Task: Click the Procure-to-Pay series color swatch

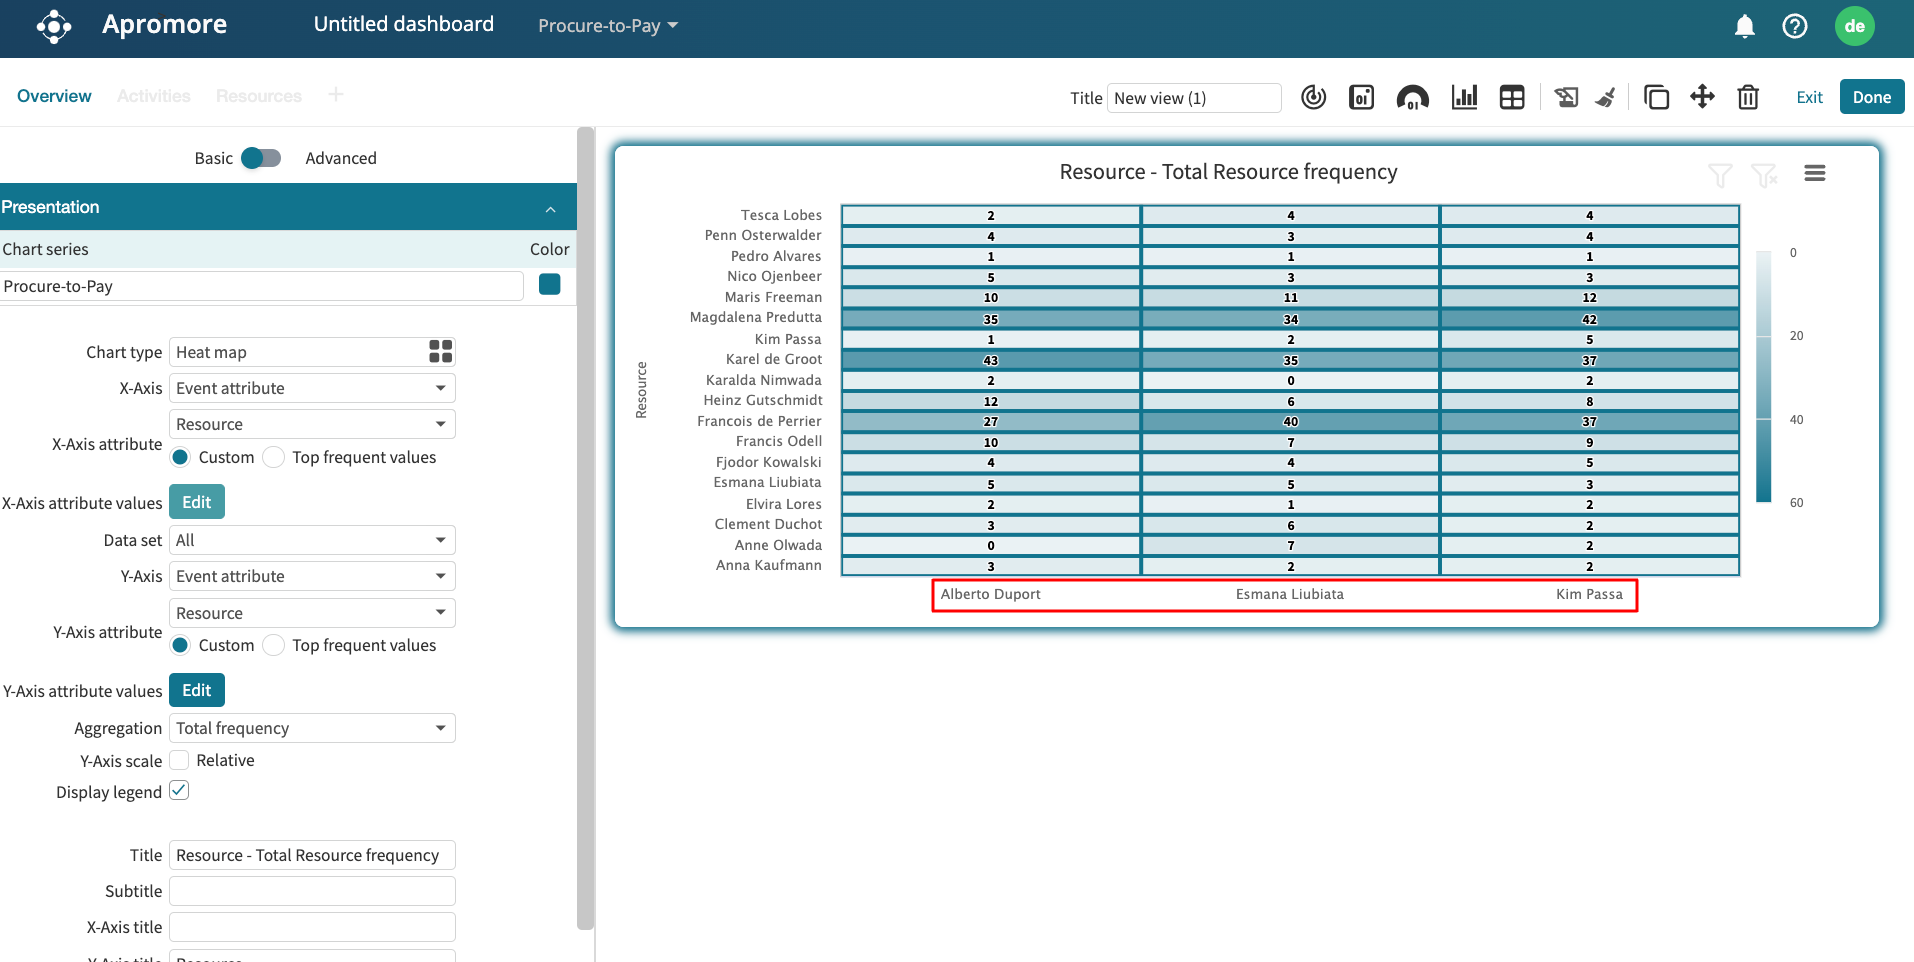Action: 549,284
